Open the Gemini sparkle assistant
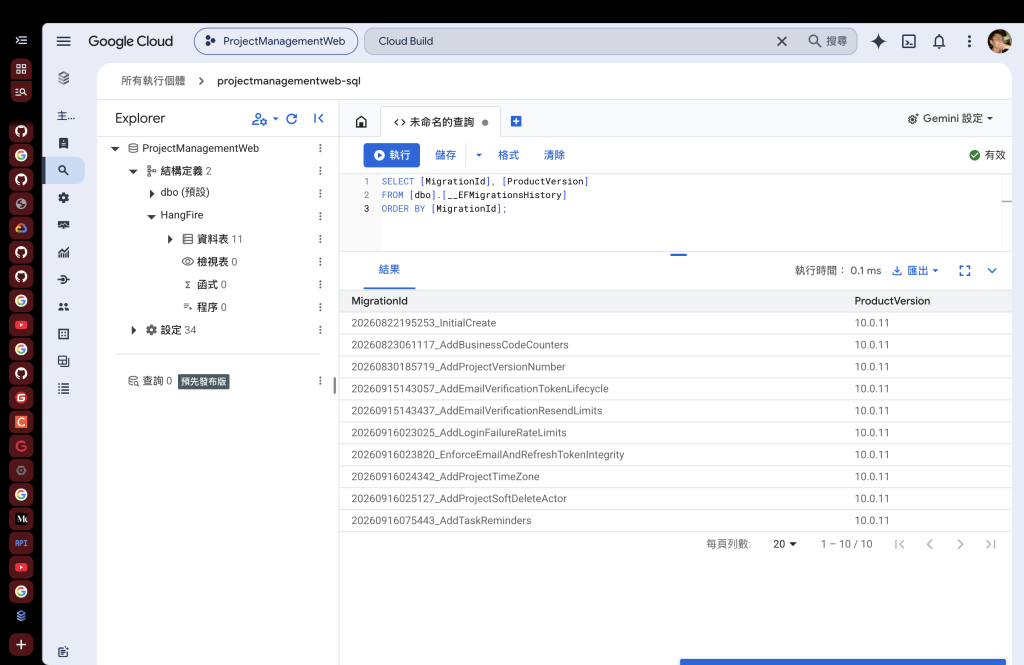This screenshot has width=1024, height=665. coord(878,41)
